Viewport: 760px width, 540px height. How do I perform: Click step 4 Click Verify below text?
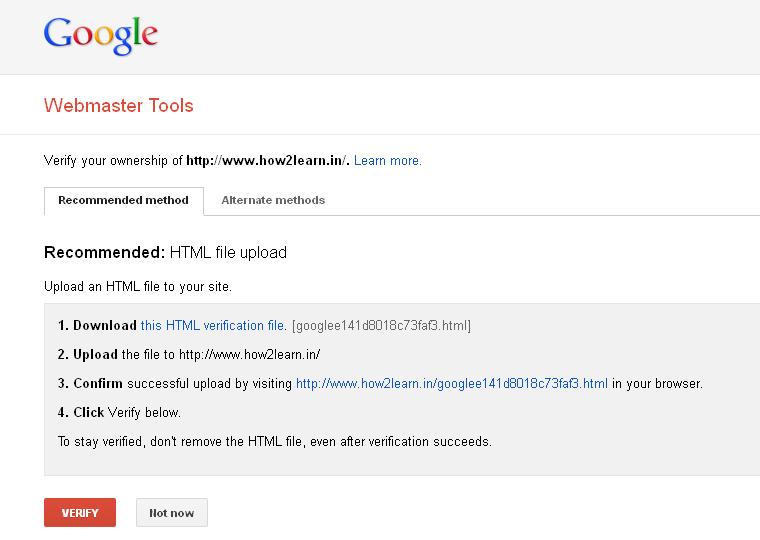pyautogui.click(x=119, y=413)
